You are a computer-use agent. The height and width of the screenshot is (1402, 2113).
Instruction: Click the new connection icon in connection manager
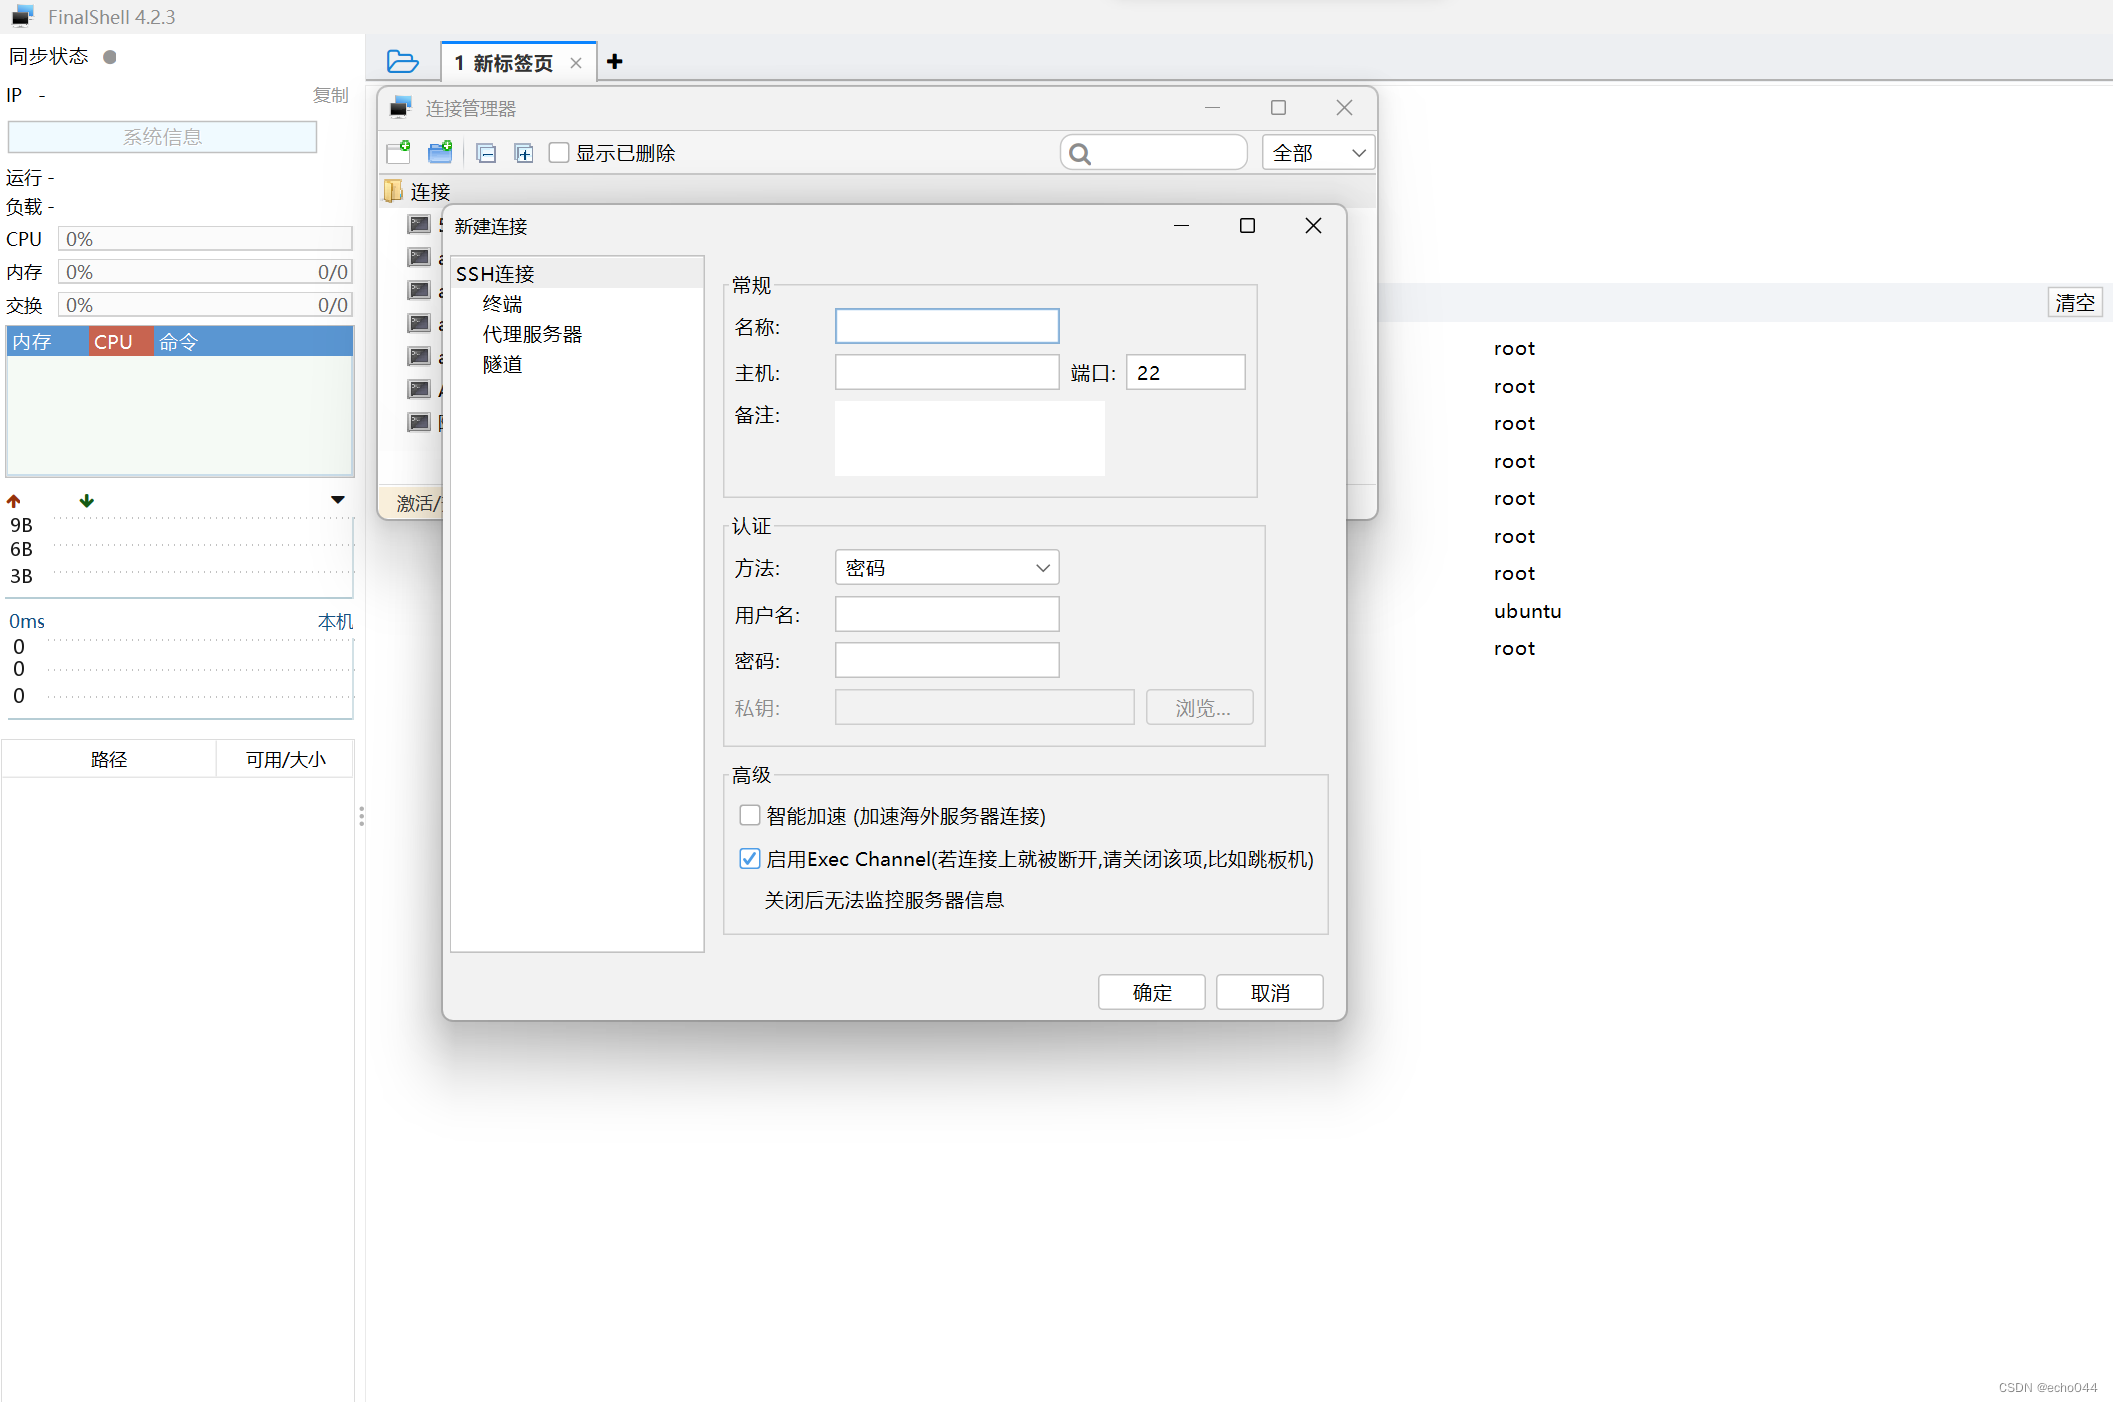pyautogui.click(x=398, y=152)
